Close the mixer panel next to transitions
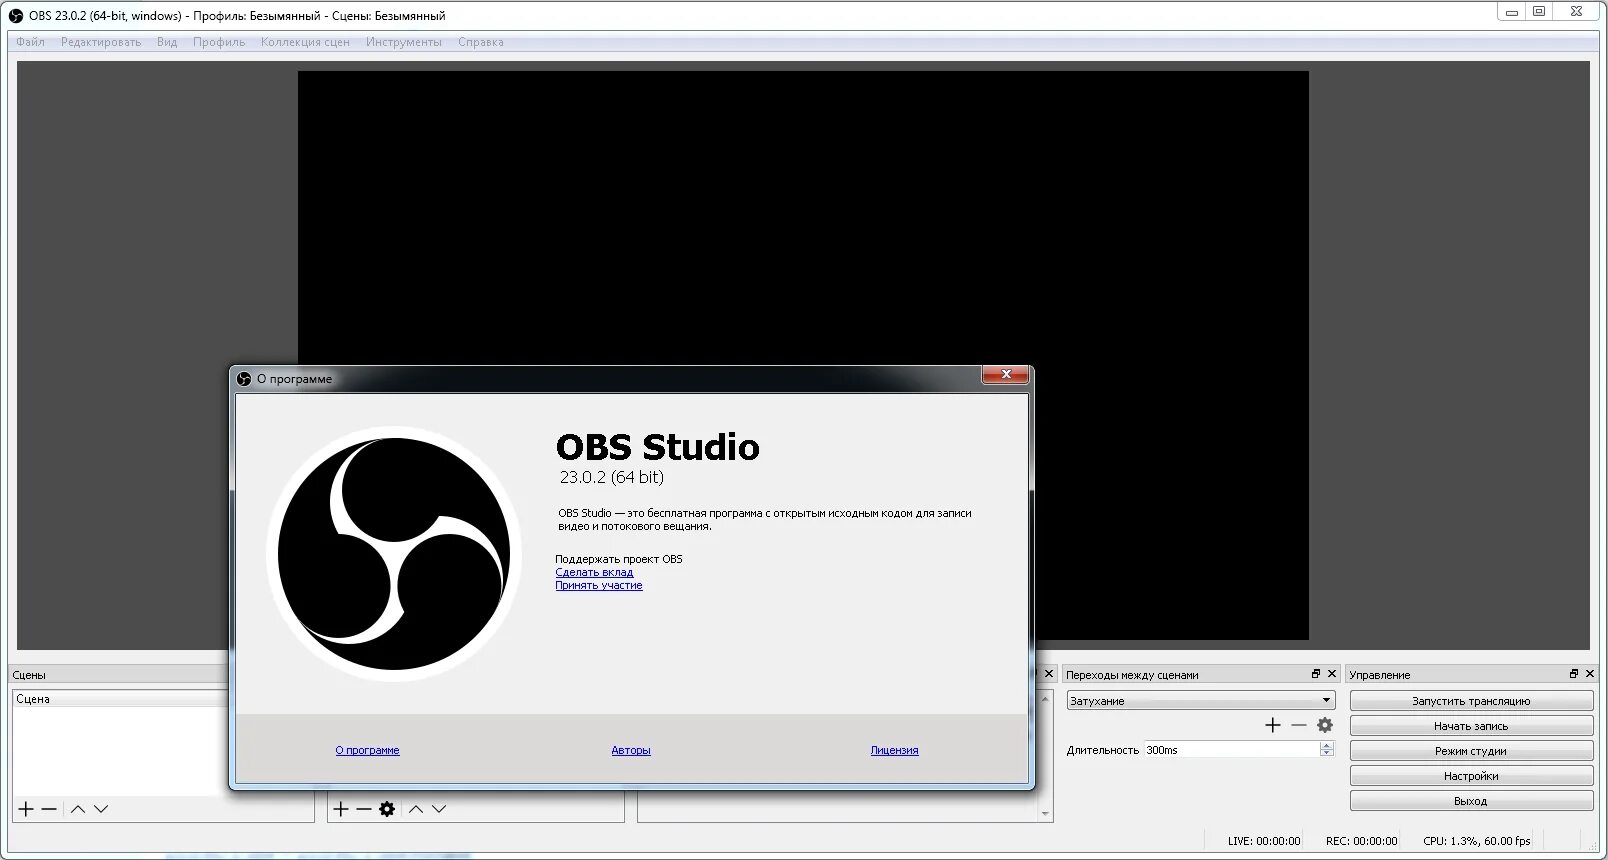Viewport: 1608px width, 860px height. pos(1049,674)
